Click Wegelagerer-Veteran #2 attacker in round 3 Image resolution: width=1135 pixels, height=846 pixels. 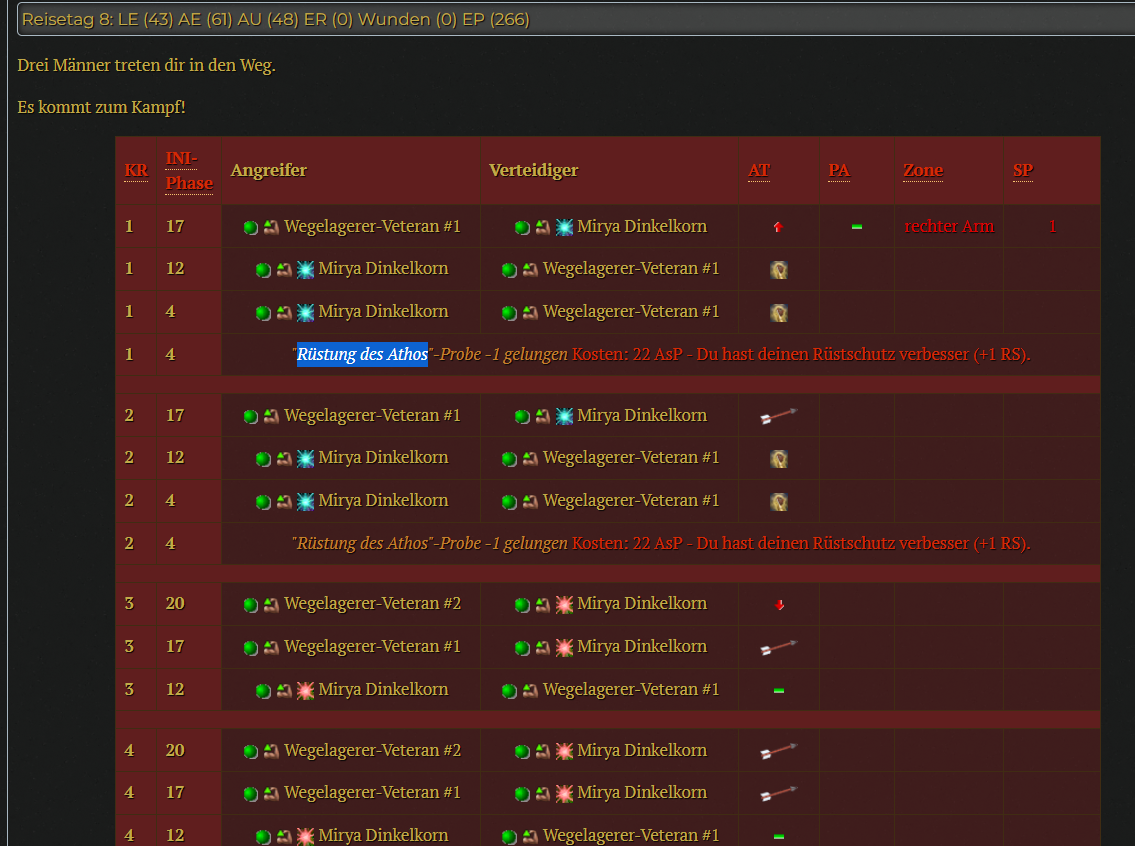coord(372,604)
